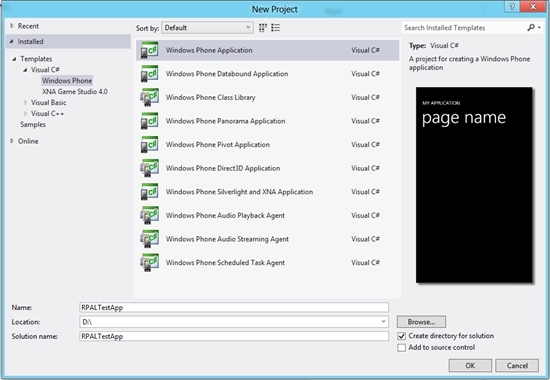Image resolution: width=550 pixels, height=380 pixels.
Task: Uncheck Create directory for solution
Action: tap(402, 336)
